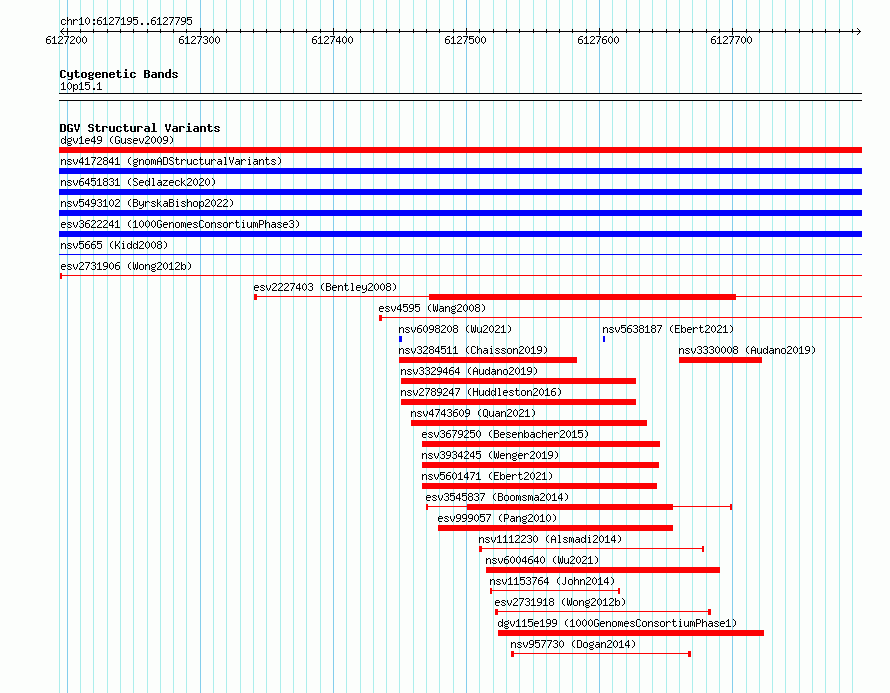Click the red nsv5601471 Ebert2021 bar
The image size is (890, 693).
coord(539,486)
